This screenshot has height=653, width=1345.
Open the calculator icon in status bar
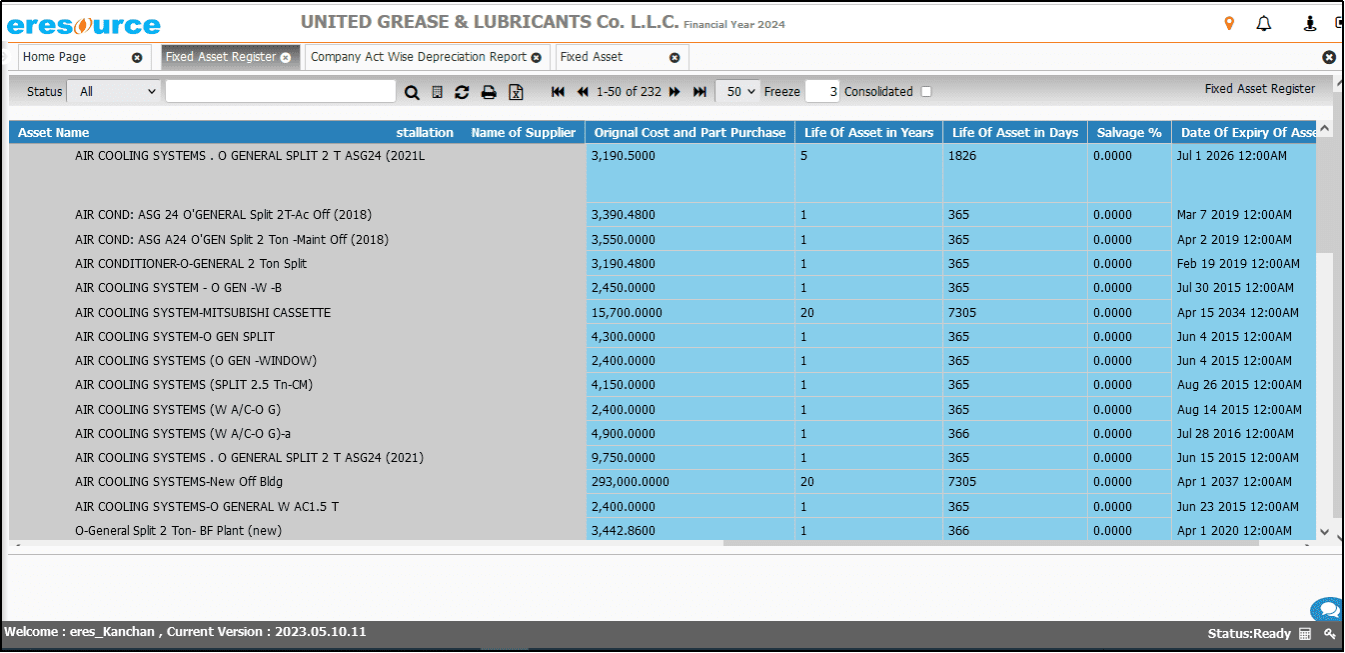click(x=1305, y=633)
